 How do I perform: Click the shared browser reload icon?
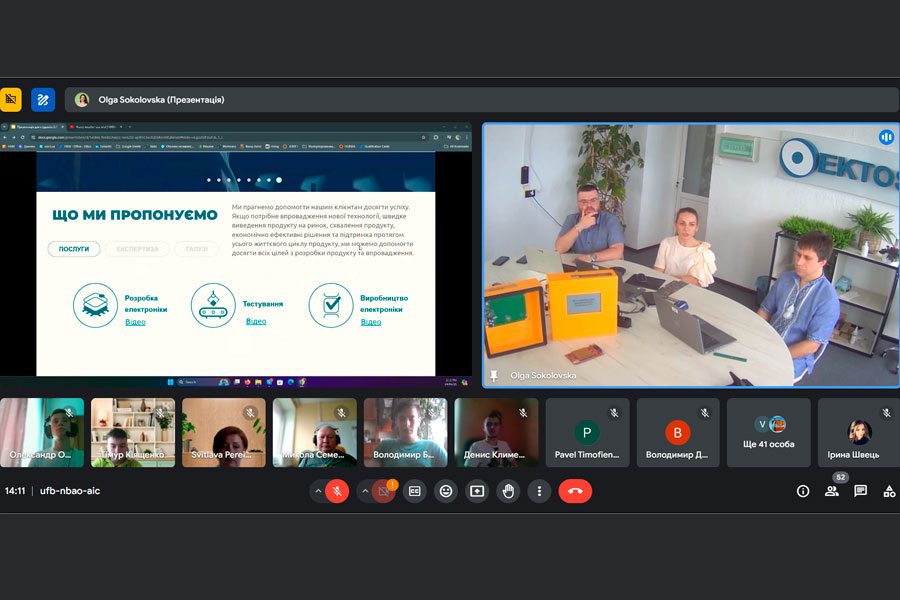pos(22,137)
